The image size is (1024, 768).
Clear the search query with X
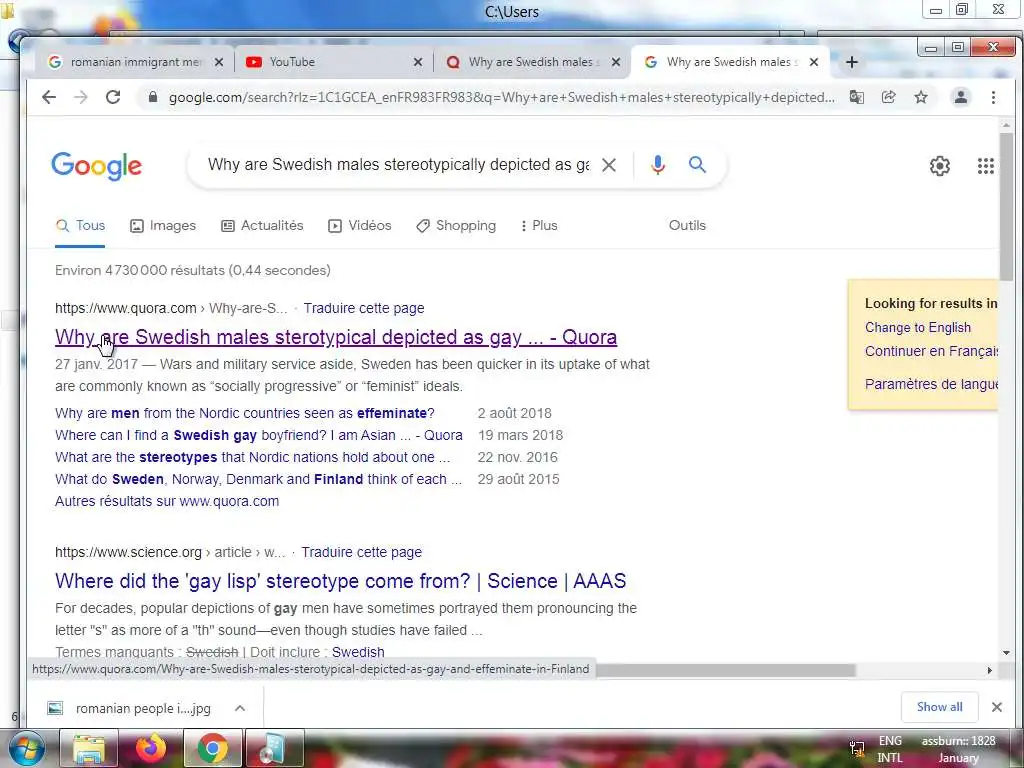point(609,165)
